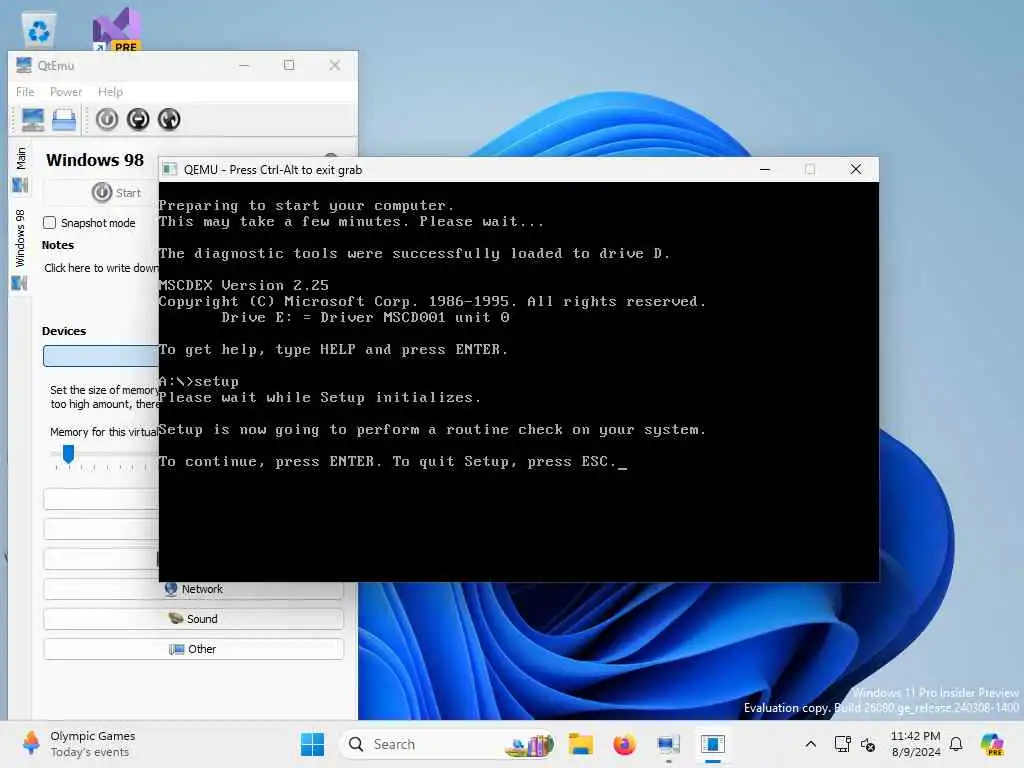Click inside the QEMU console screen
This screenshot has height=768, width=1024.
(519, 381)
